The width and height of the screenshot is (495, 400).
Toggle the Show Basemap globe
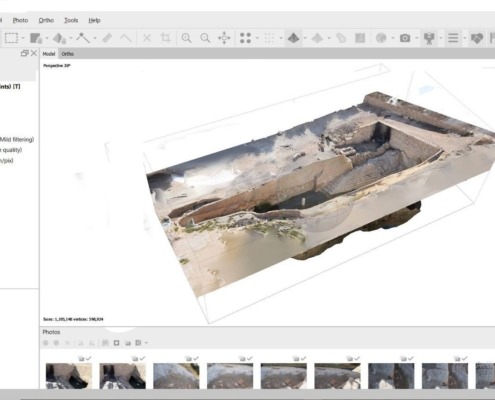coord(381,38)
